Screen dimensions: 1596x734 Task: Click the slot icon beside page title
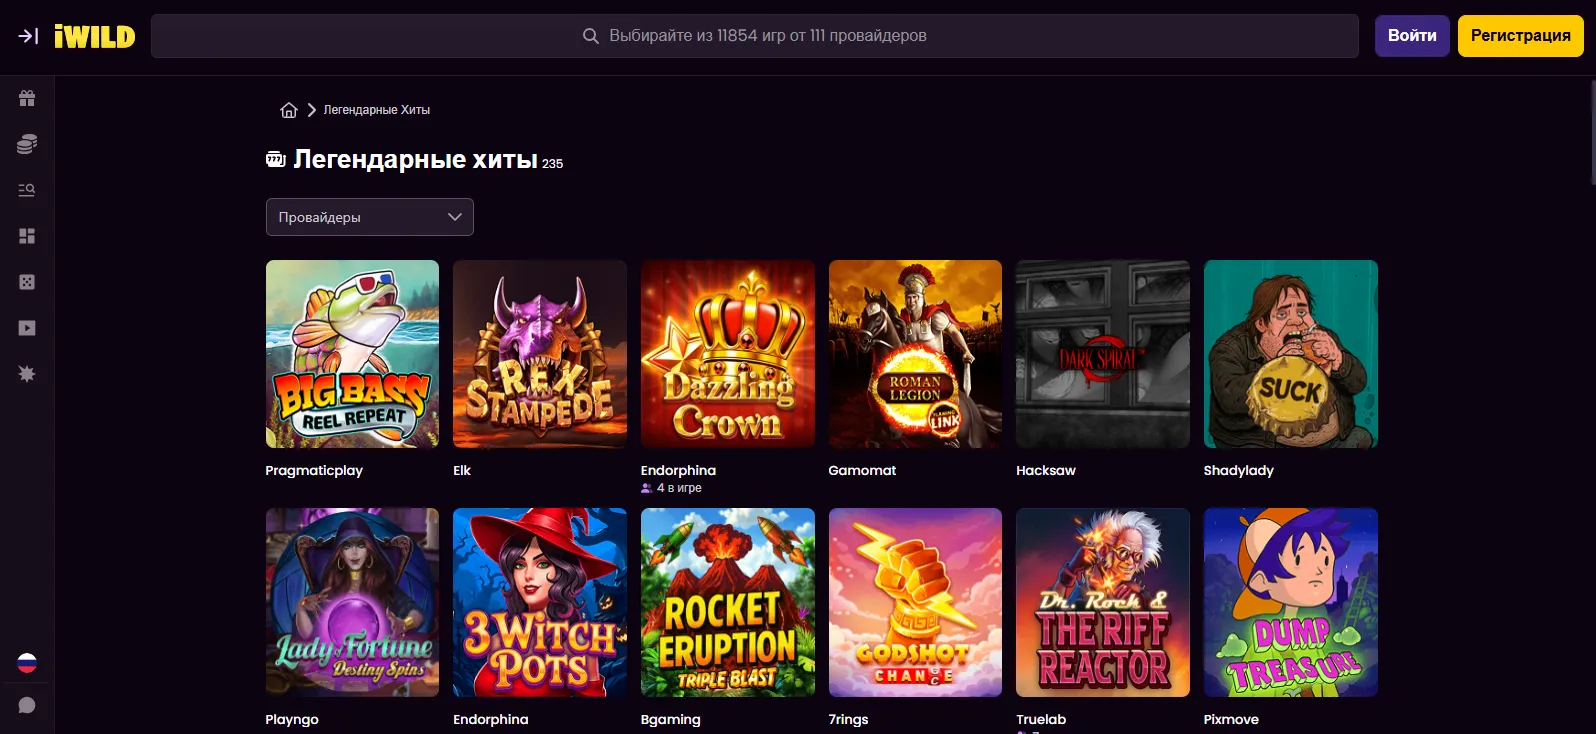276,159
